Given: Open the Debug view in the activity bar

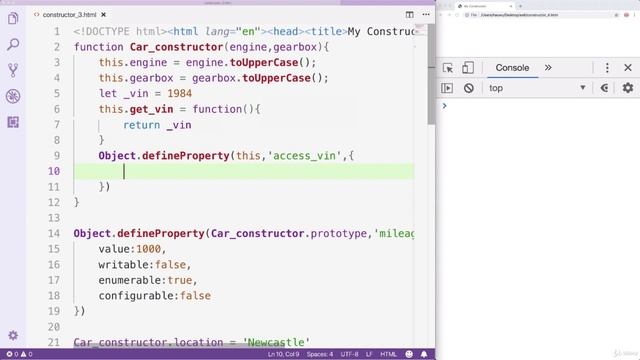Looking at the screenshot, I should (13, 96).
